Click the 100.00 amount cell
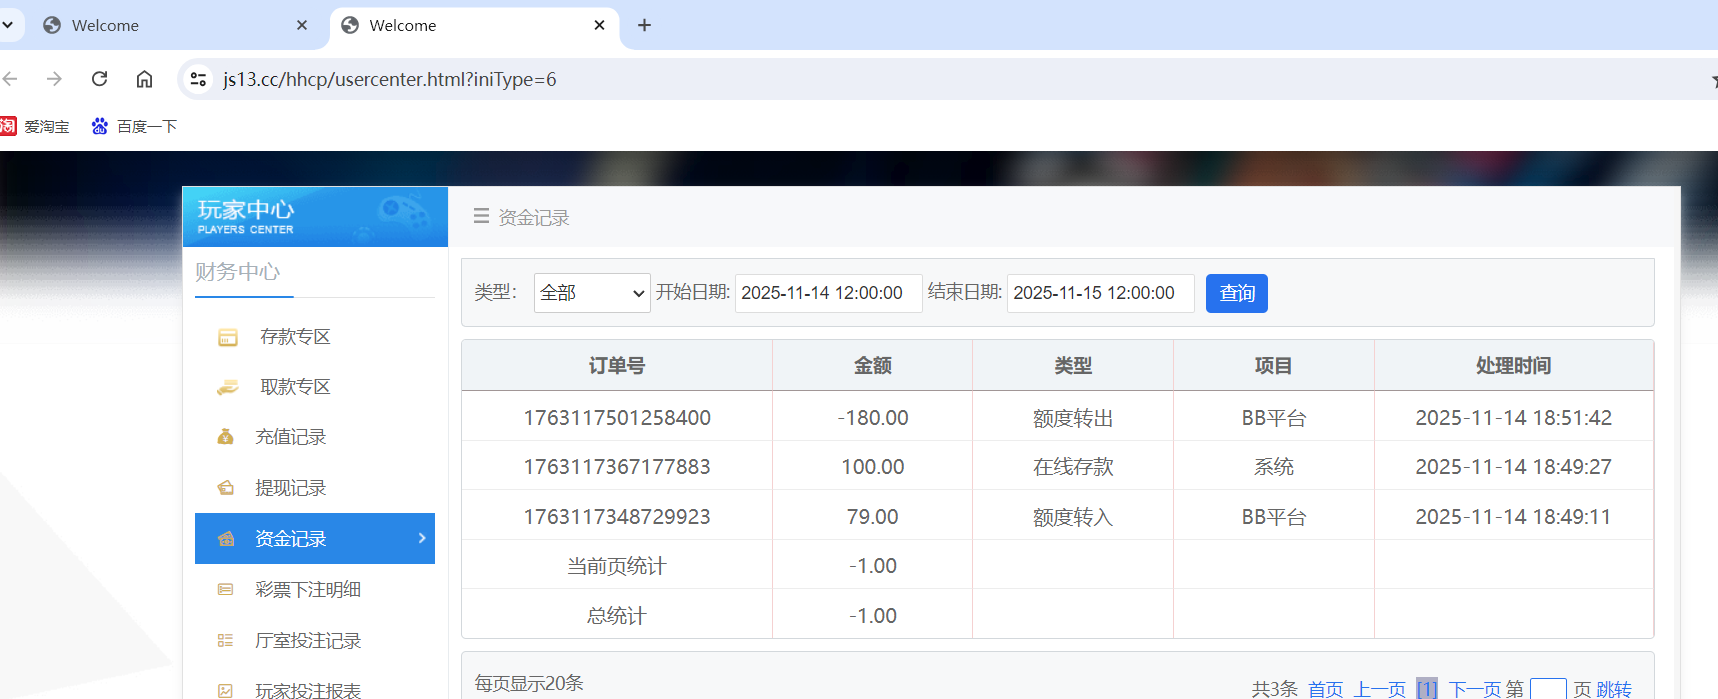 pos(873,467)
